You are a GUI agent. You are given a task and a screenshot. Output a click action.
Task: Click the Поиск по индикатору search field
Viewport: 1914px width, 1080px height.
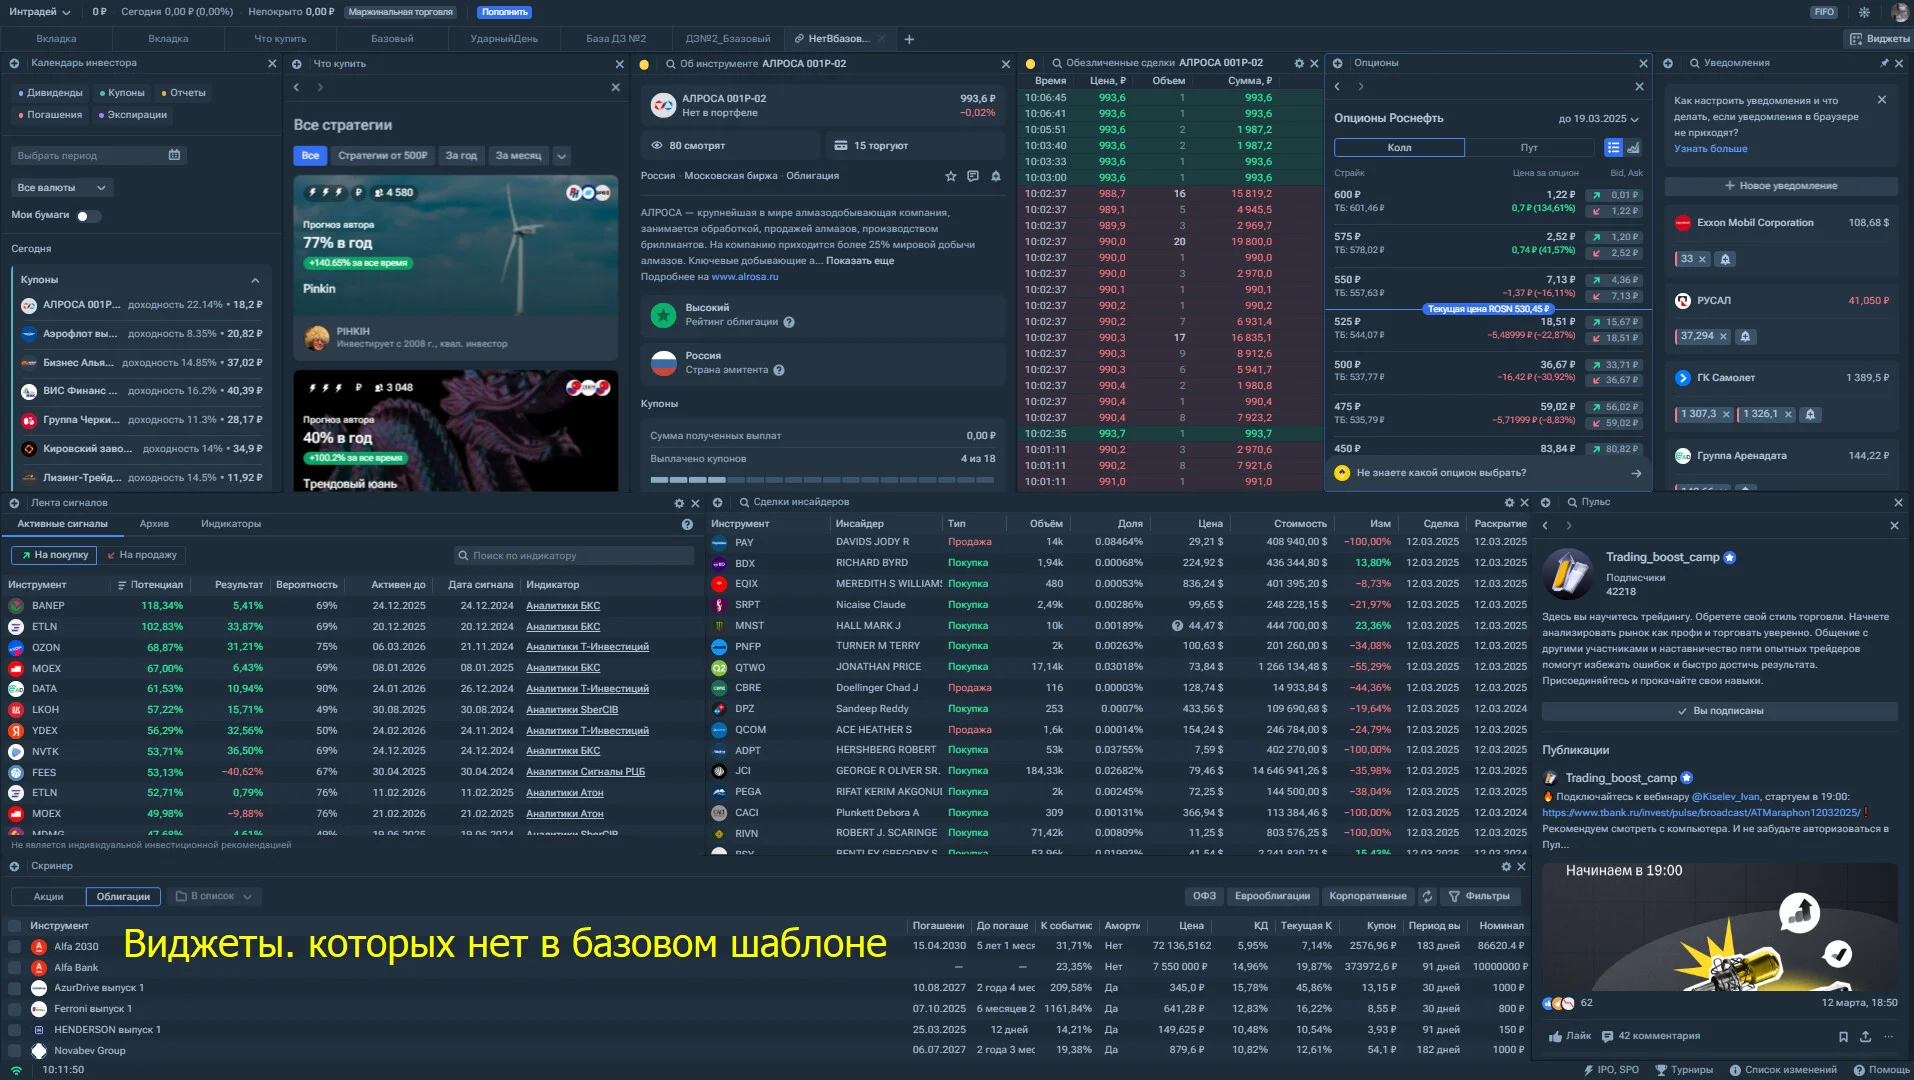(x=574, y=556)
